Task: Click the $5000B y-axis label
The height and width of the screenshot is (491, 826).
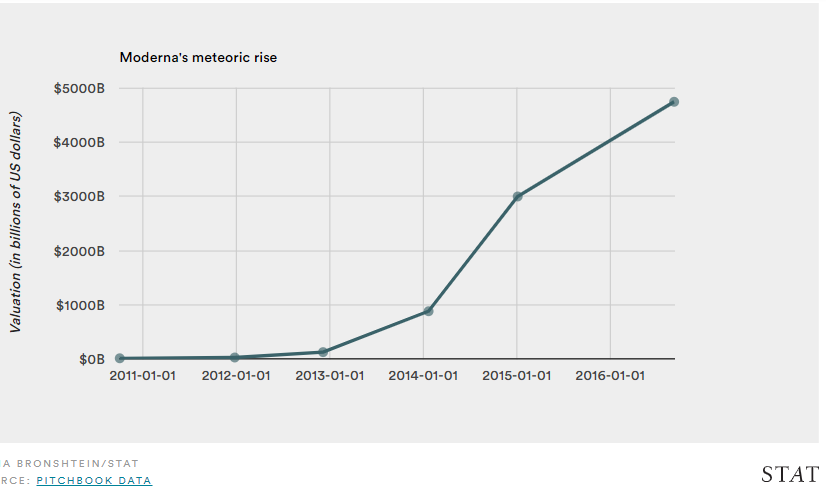Action: tap(79, 89)
